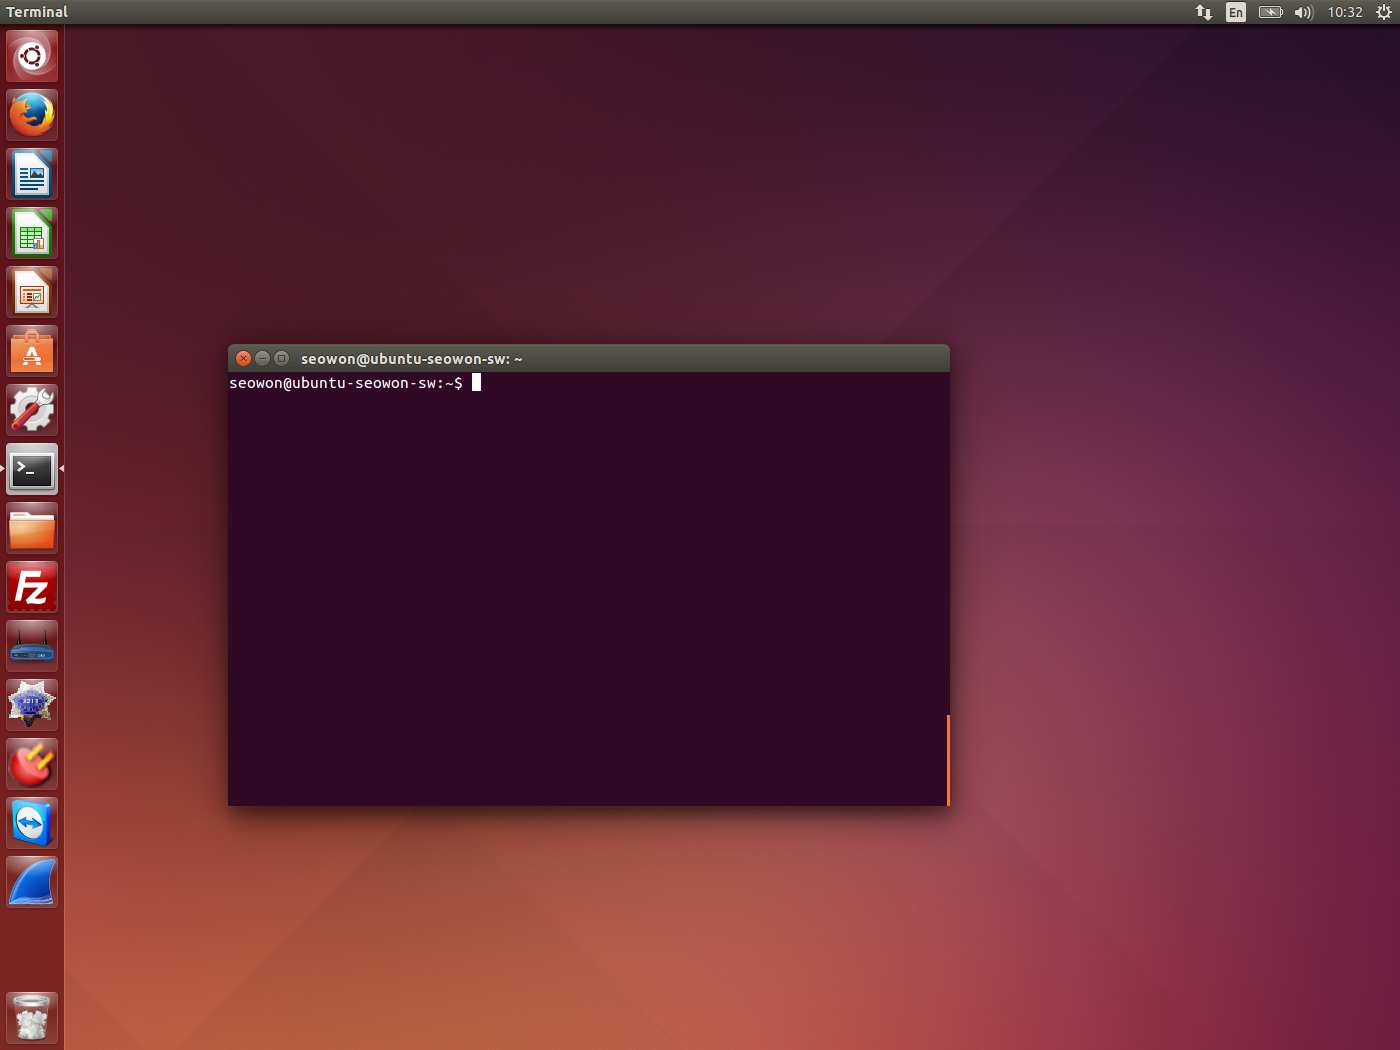Open the battery status indicator
Image resolution: width=1400 pixels, height=1050 pixels.
coord(1270,12)
